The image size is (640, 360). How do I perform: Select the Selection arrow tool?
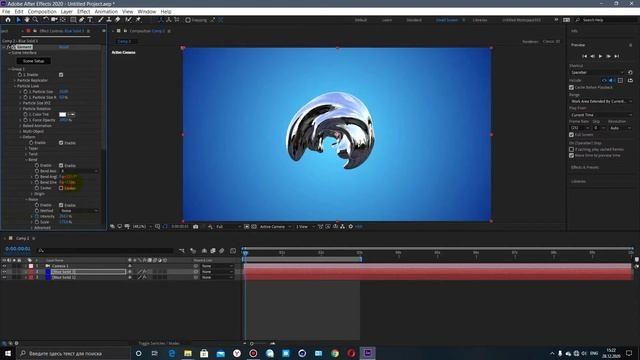(x=18, y=20)
